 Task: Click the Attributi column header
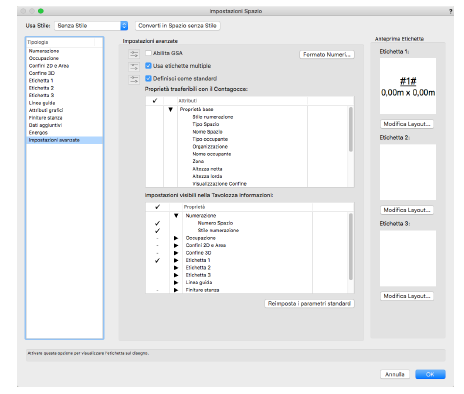(x=242, y=101)
